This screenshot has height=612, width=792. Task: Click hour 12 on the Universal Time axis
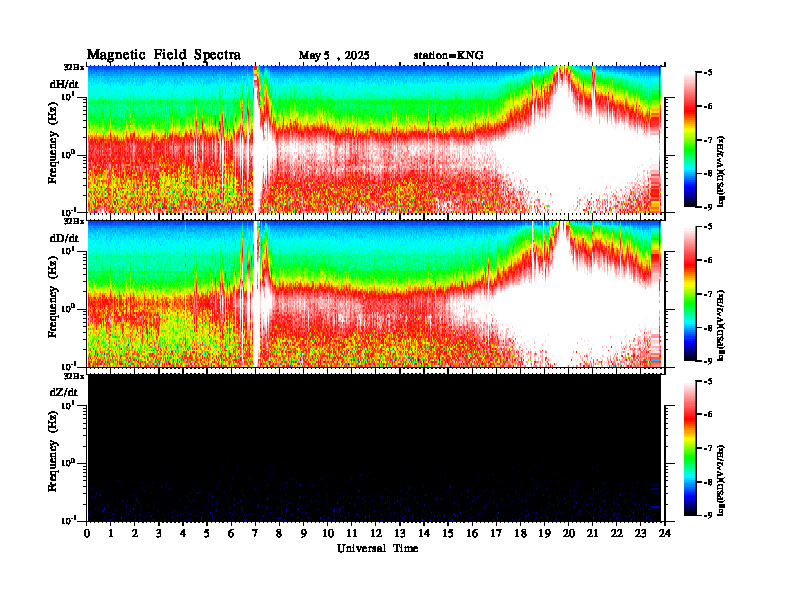376,533
